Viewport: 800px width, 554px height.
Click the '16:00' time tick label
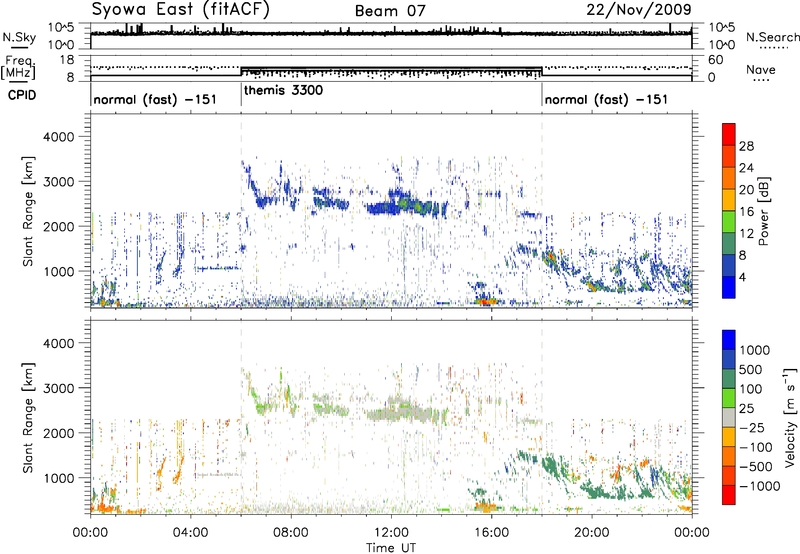point(491,533)
